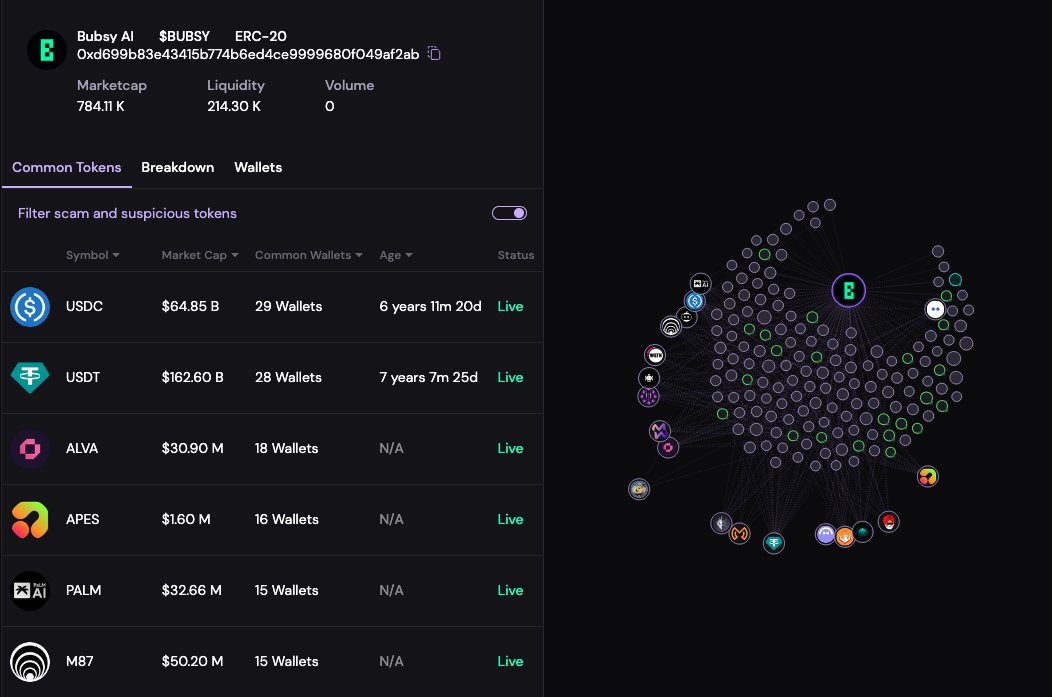Select the ALVA token icon
This screenshot has width=1052, height=697.
[30, 448]
